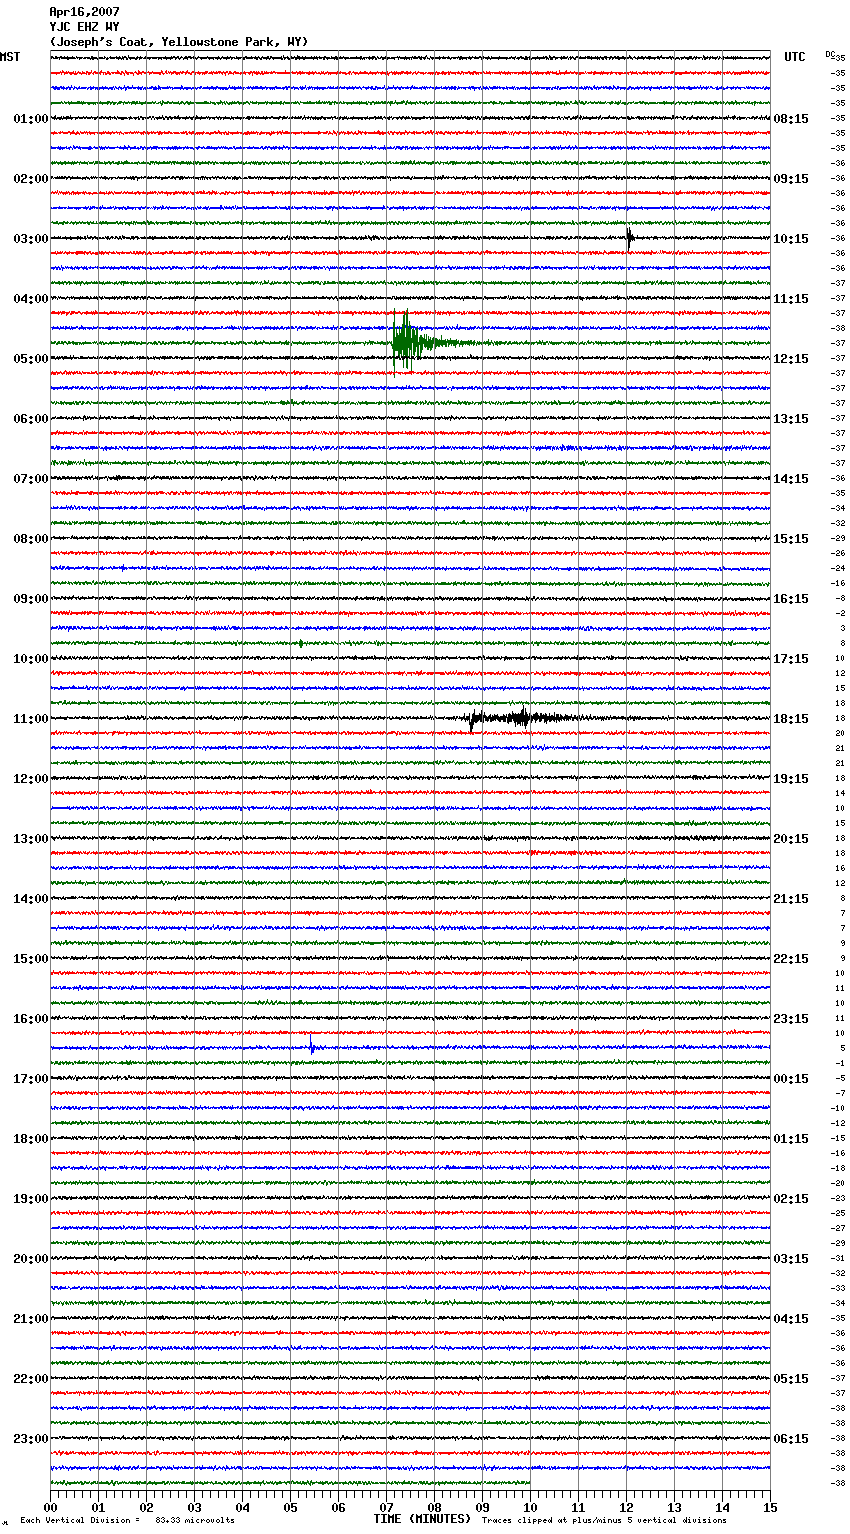Screen dimensions: 850x1534
Task: Click the '04:00' MST time label
Action: (x=31, y=299)
